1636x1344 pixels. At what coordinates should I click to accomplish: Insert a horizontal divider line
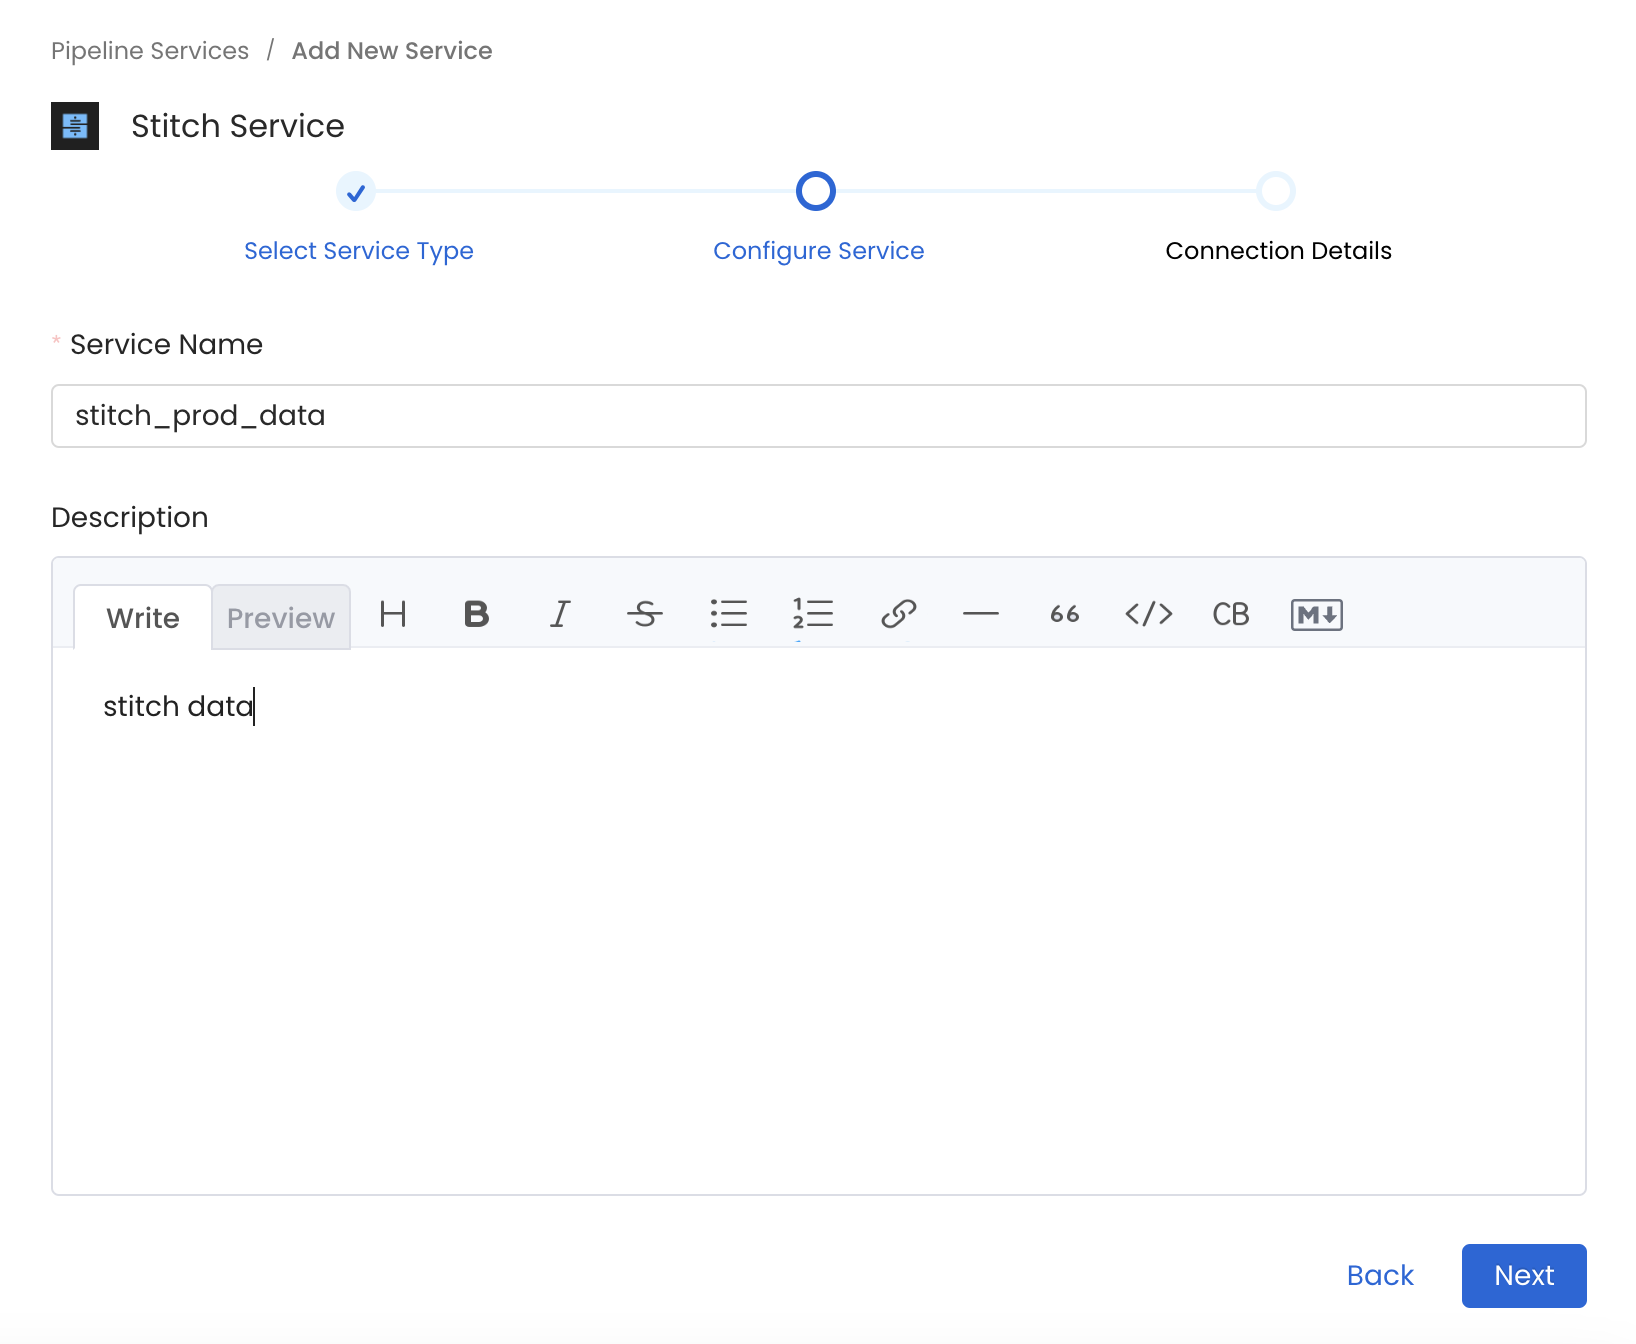981,614
